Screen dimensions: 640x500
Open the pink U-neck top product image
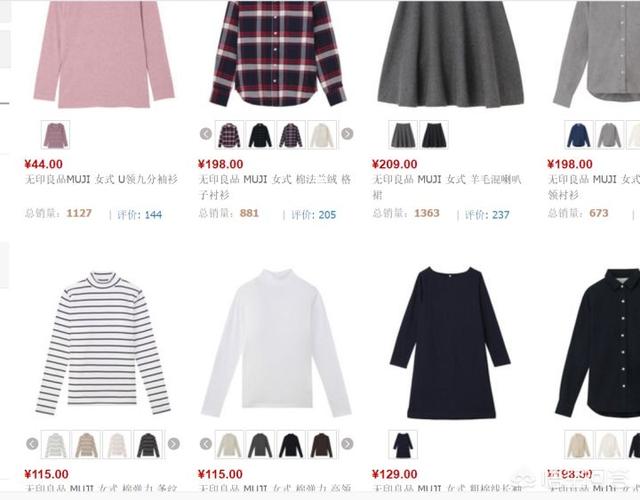tap(104, 55)
